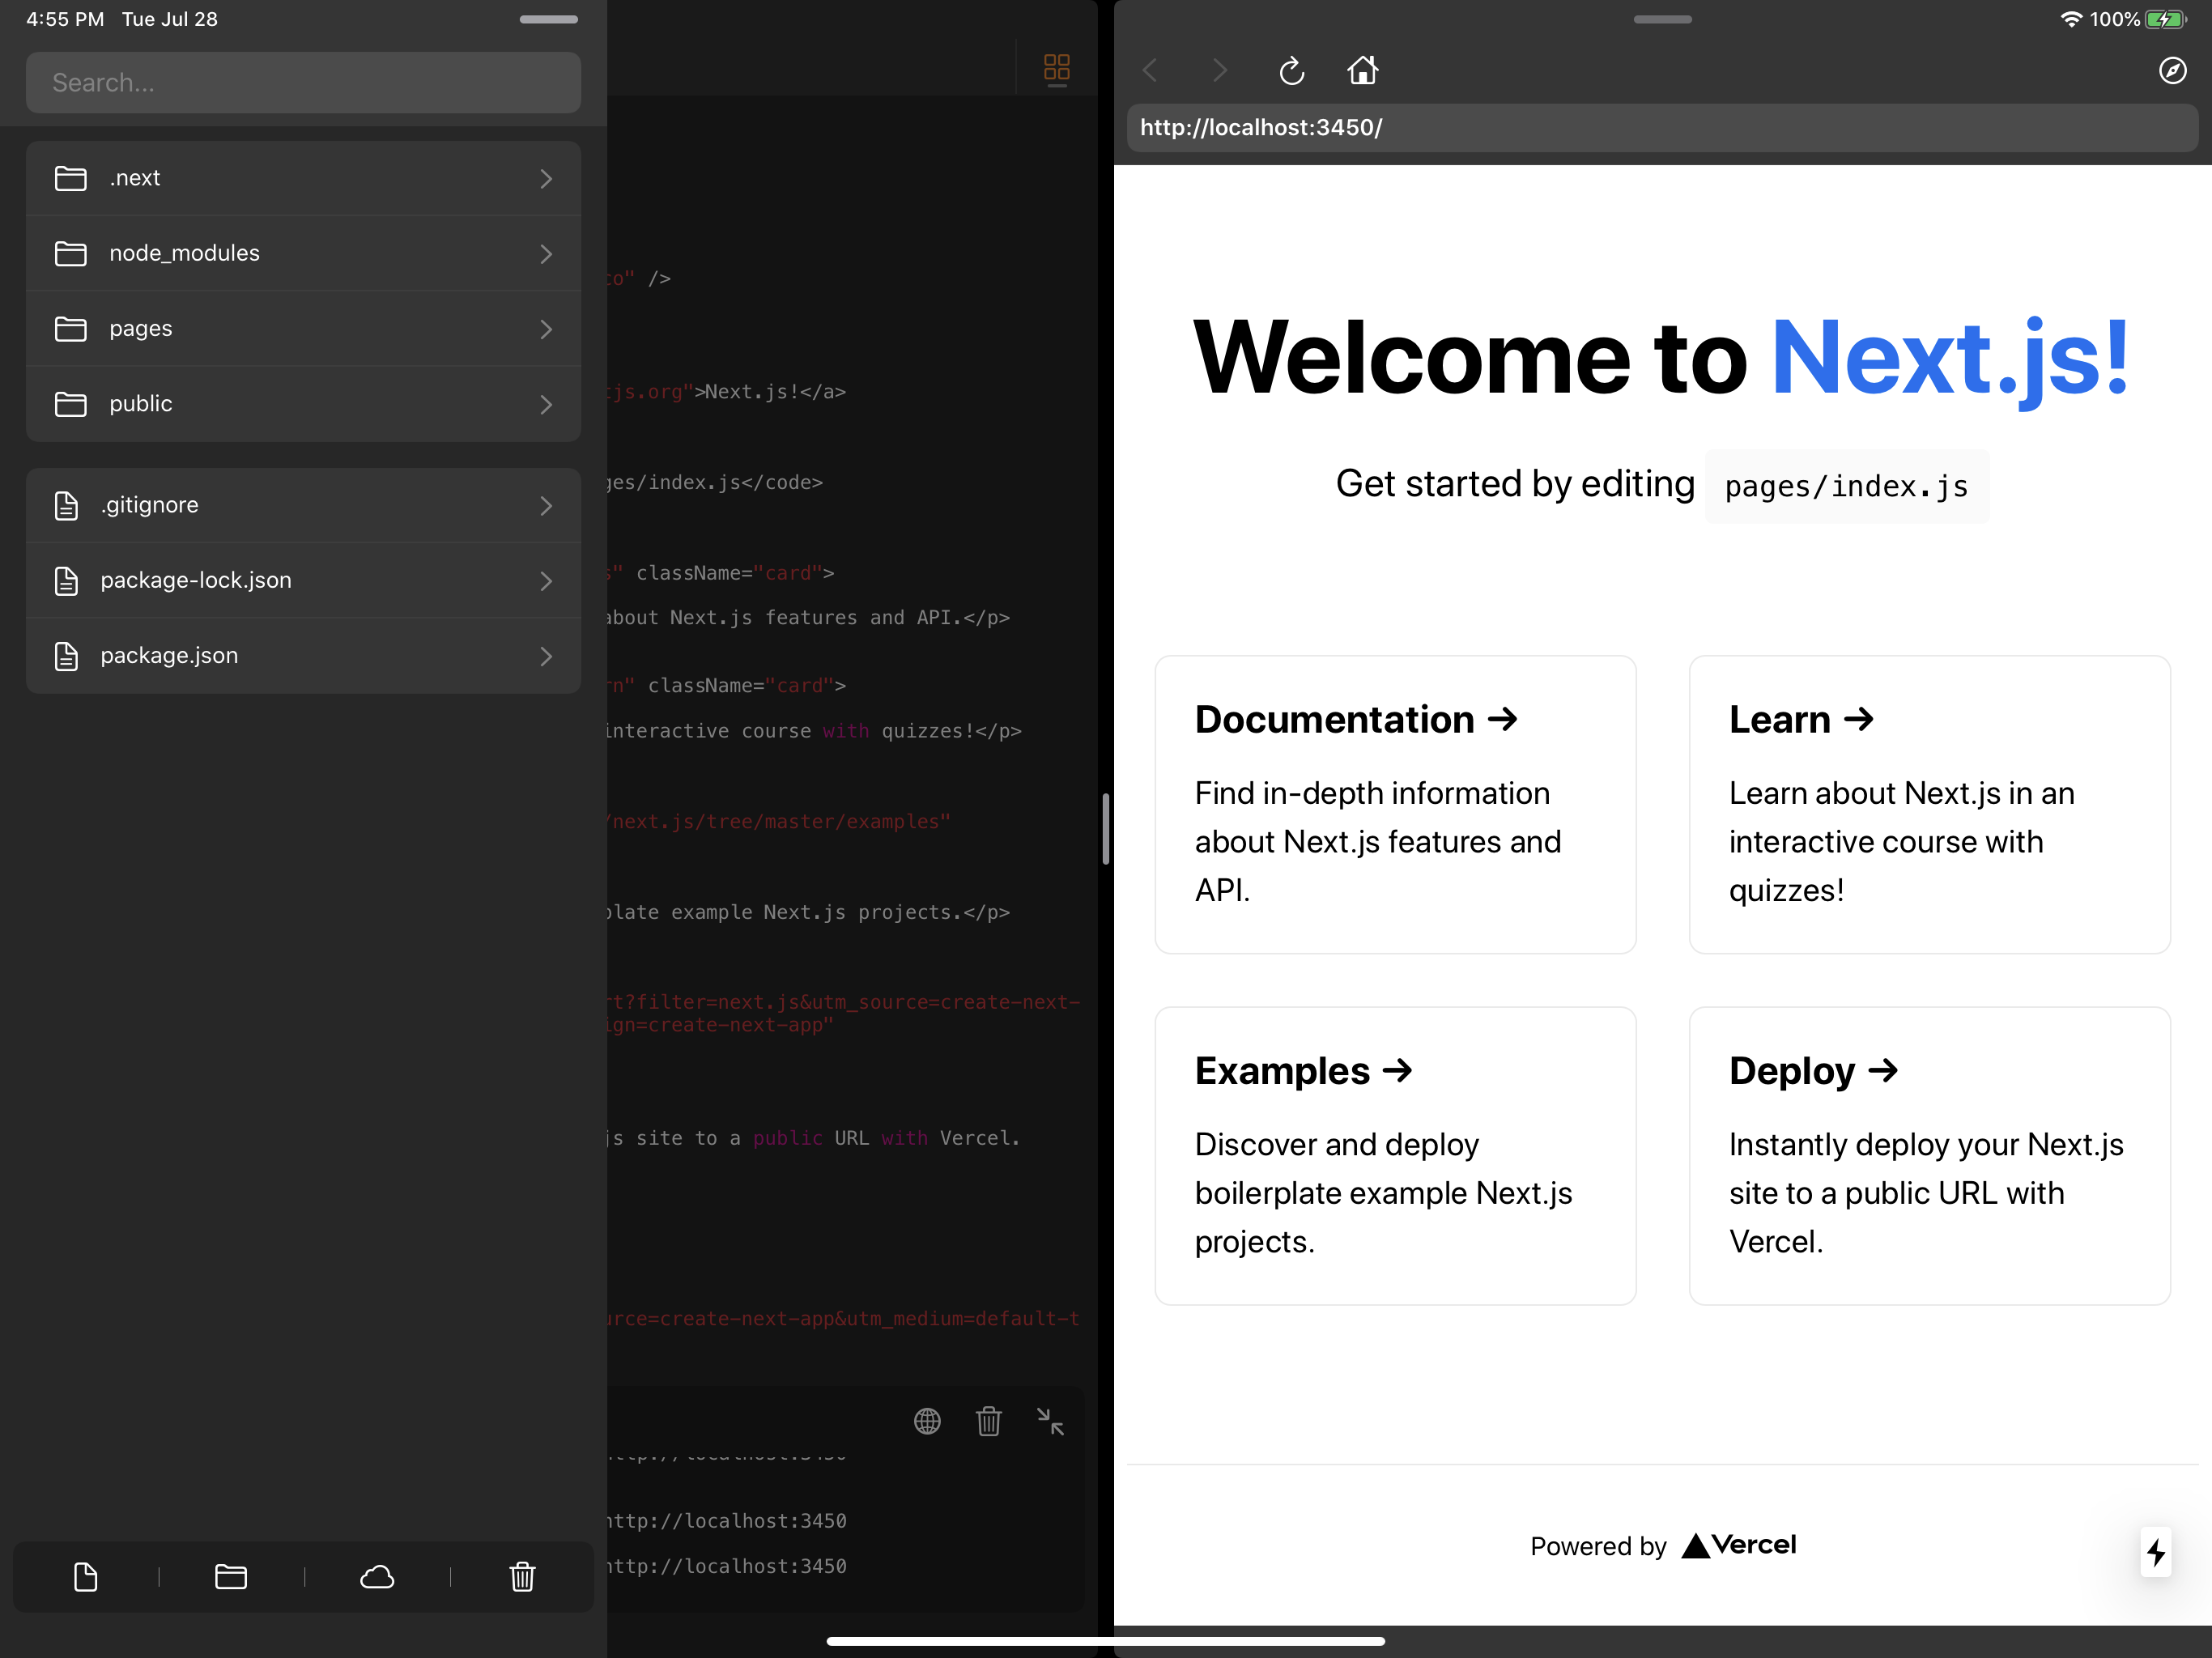This screenshot has height=1658, width=2212.
Task: Reload the localhost page
Action: pos(1291,70)
